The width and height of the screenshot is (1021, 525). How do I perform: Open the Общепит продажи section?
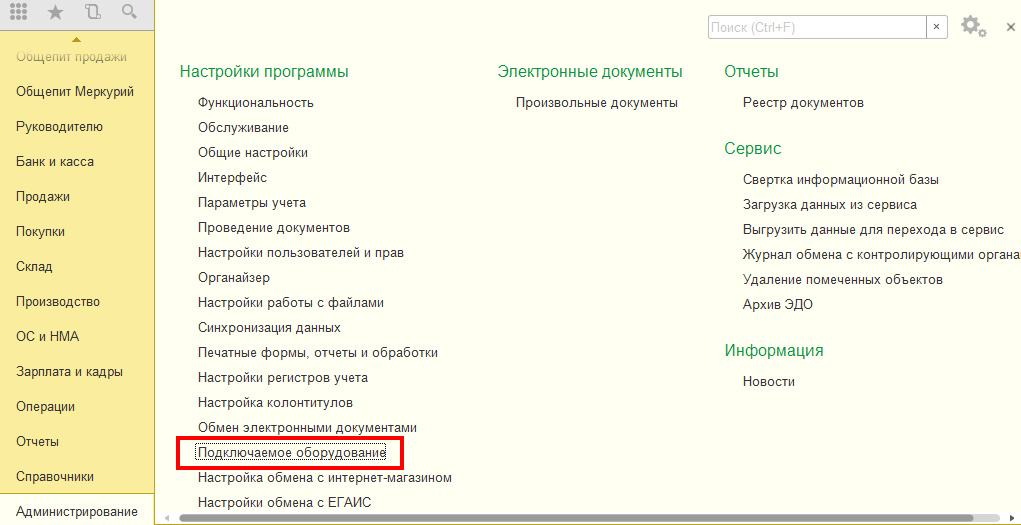pyautogui.click(x=71, y=57)
